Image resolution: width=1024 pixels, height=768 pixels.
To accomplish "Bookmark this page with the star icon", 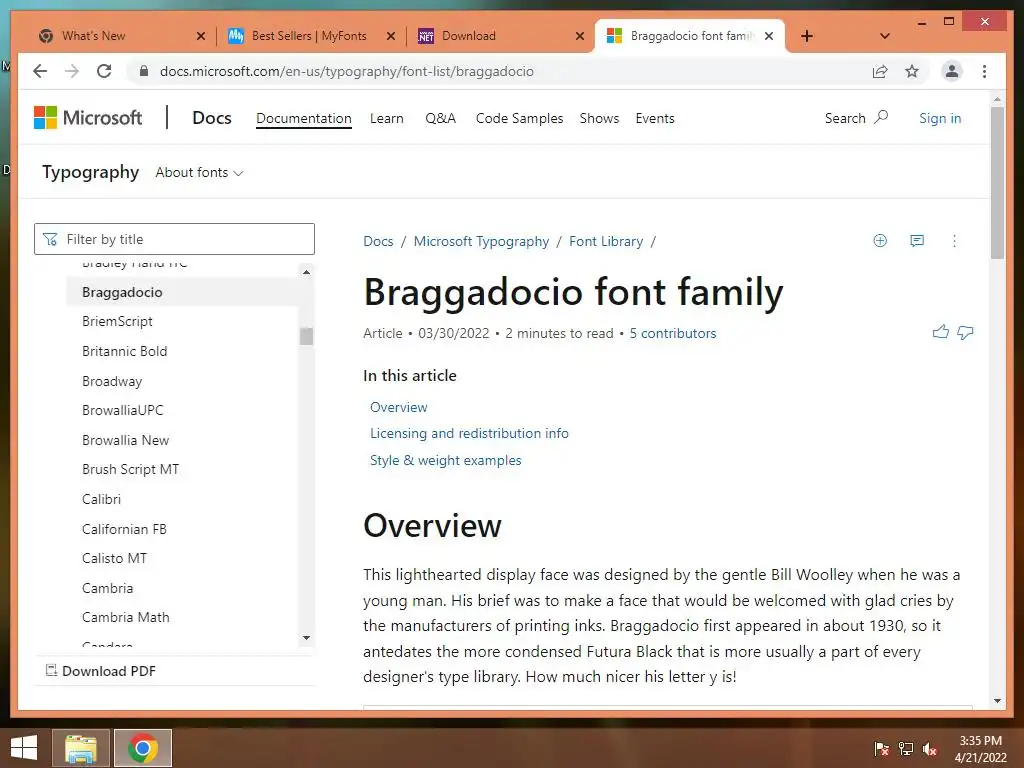I will click(912, 71).
